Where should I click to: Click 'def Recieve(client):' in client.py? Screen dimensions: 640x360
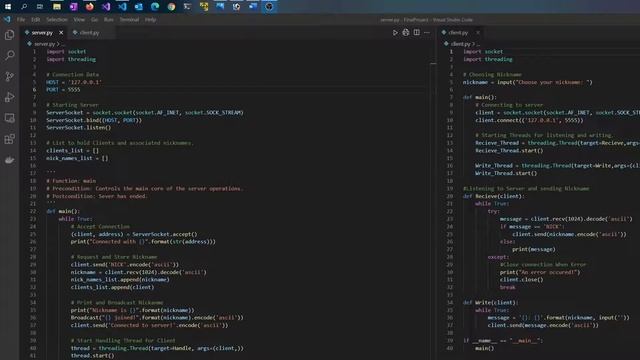493,196
